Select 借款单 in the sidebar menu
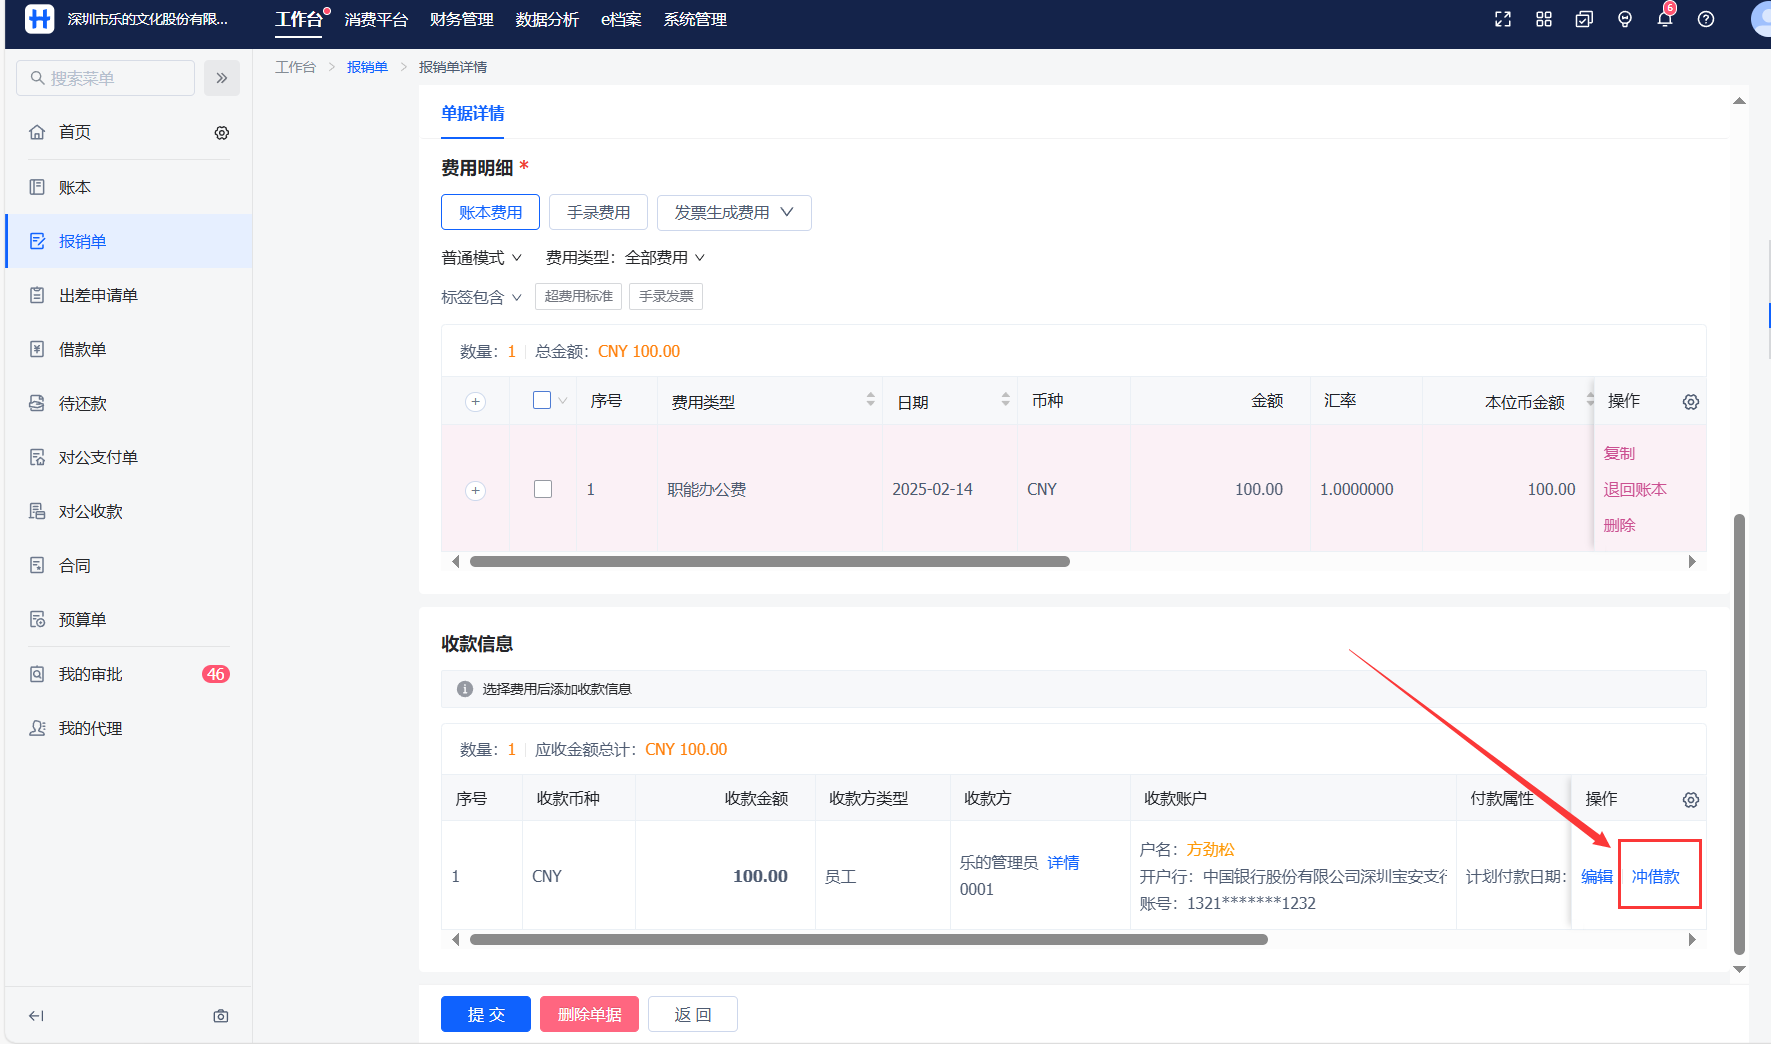The image size is (1771, 1044). tap(82, 350)
